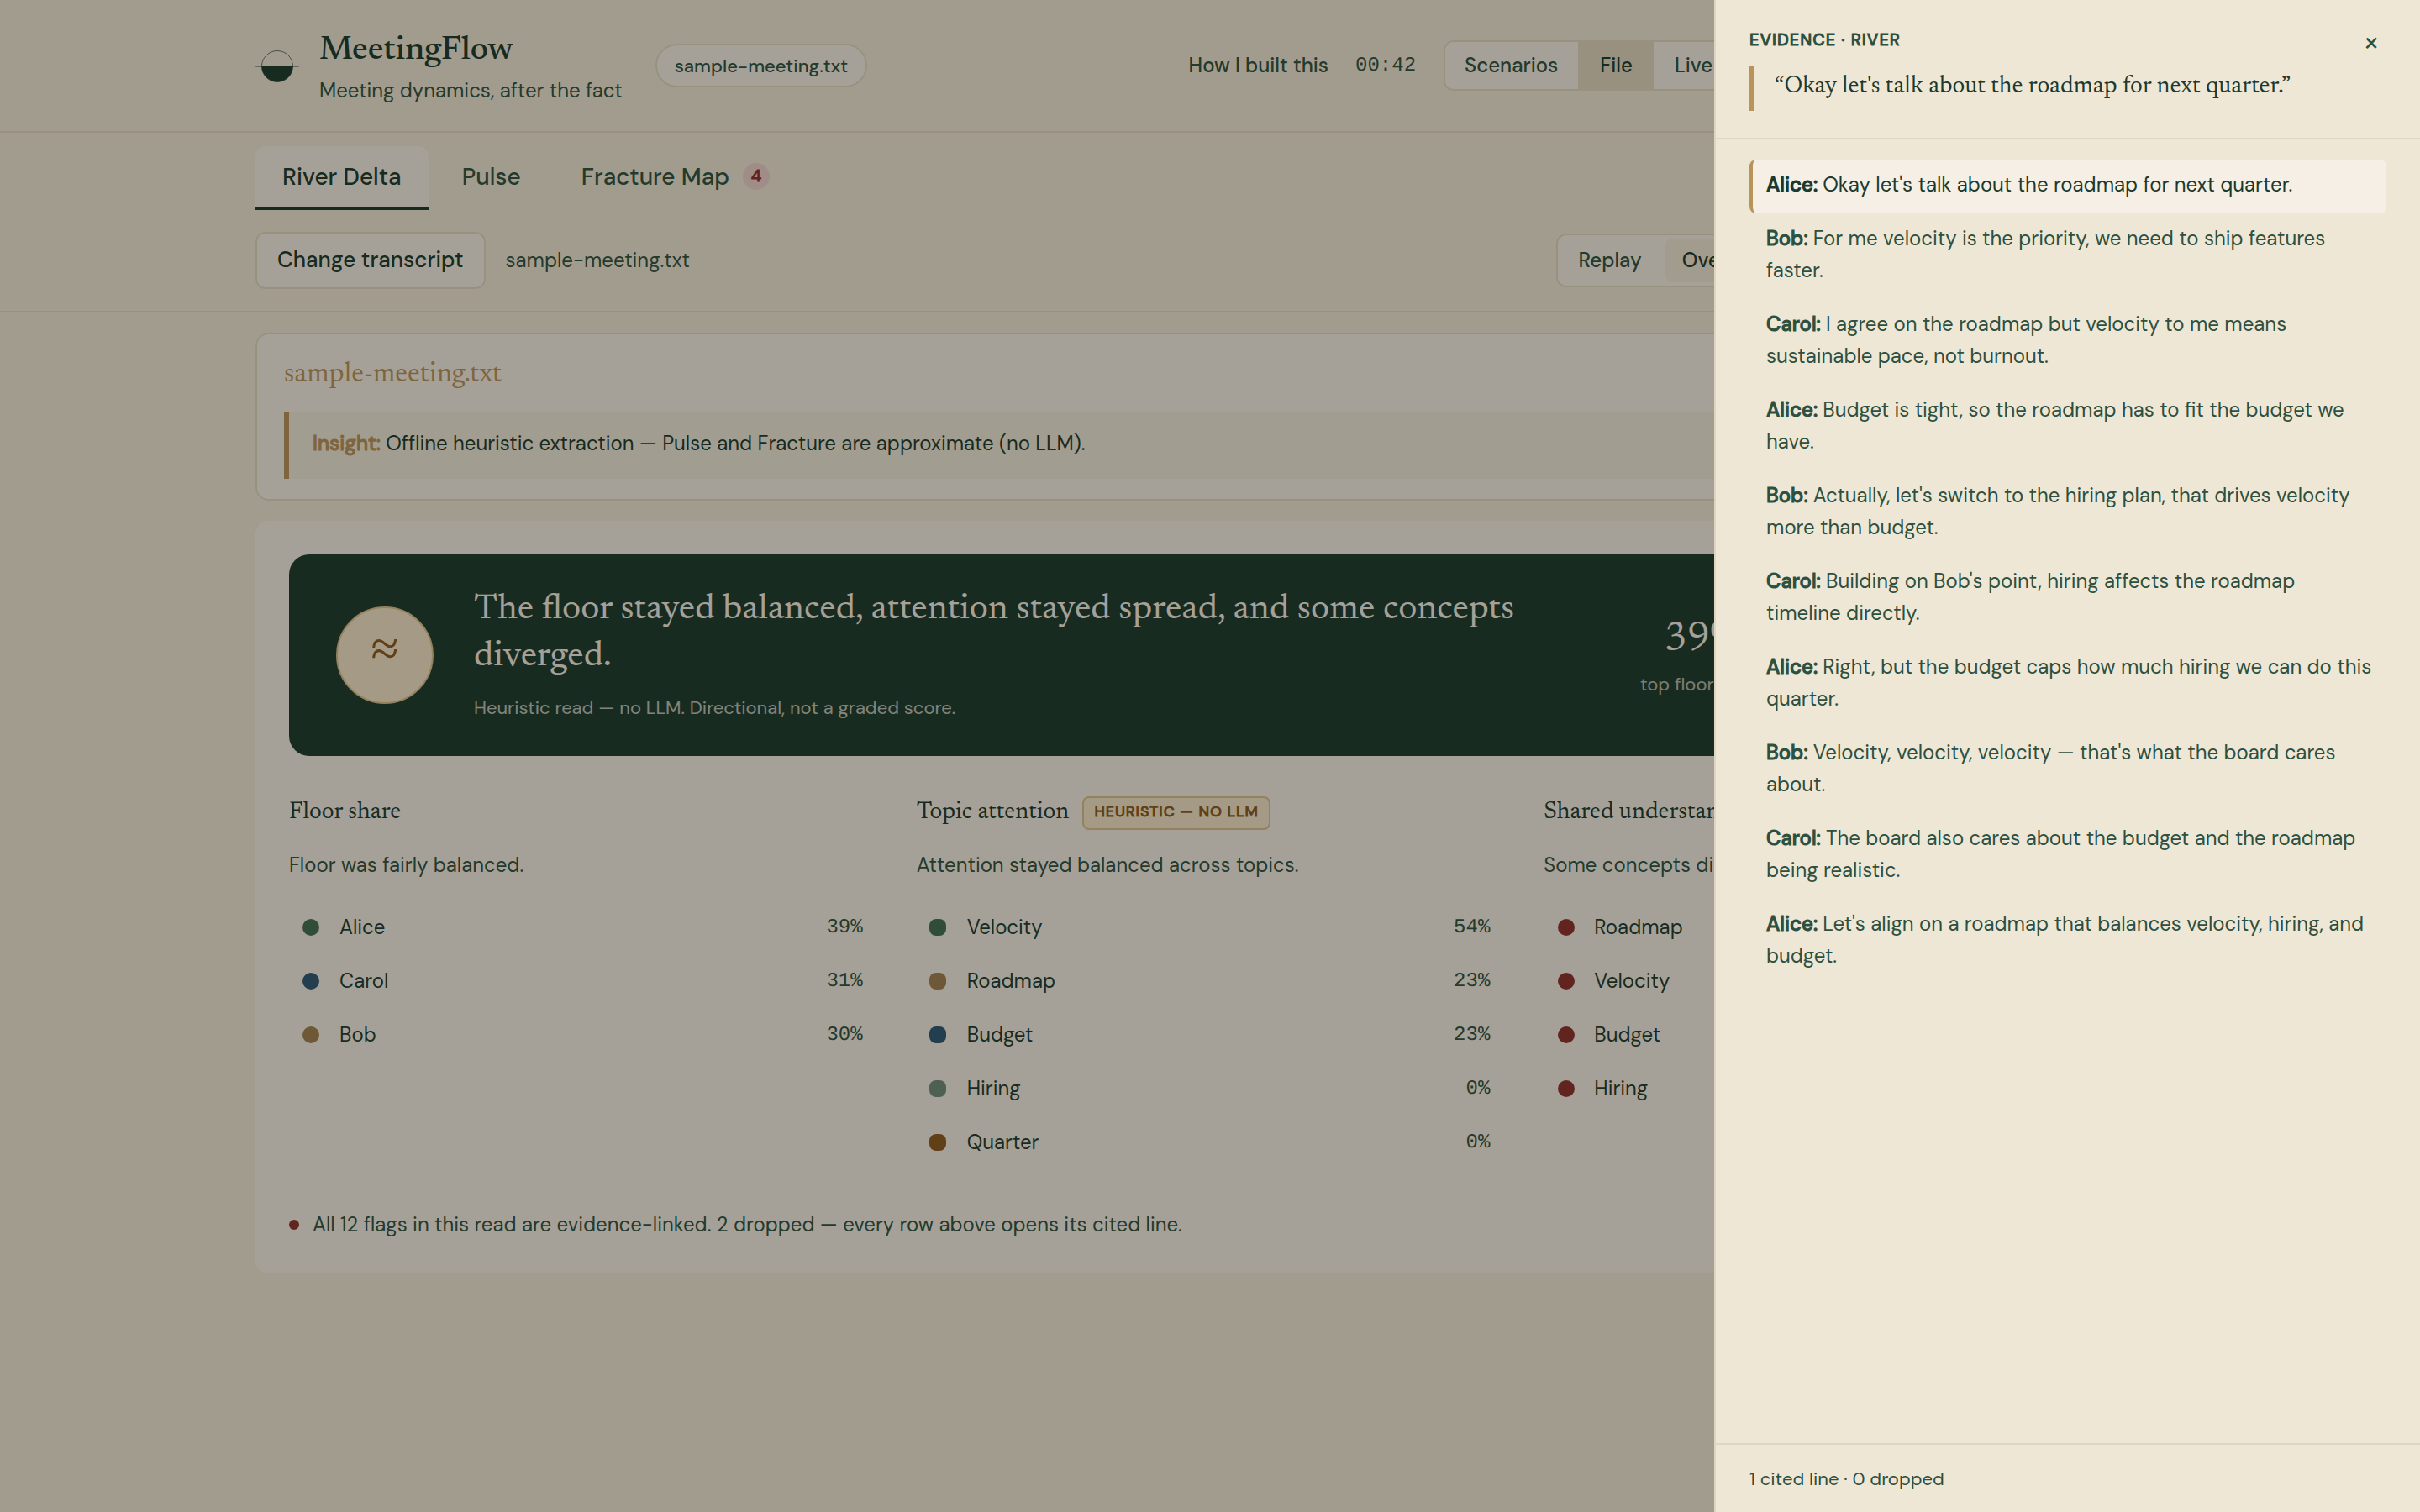Click Bob's 'Velocity, velocity, velocity' line
This screenshot has width=2420, height=1512.
click(2067, 768)
